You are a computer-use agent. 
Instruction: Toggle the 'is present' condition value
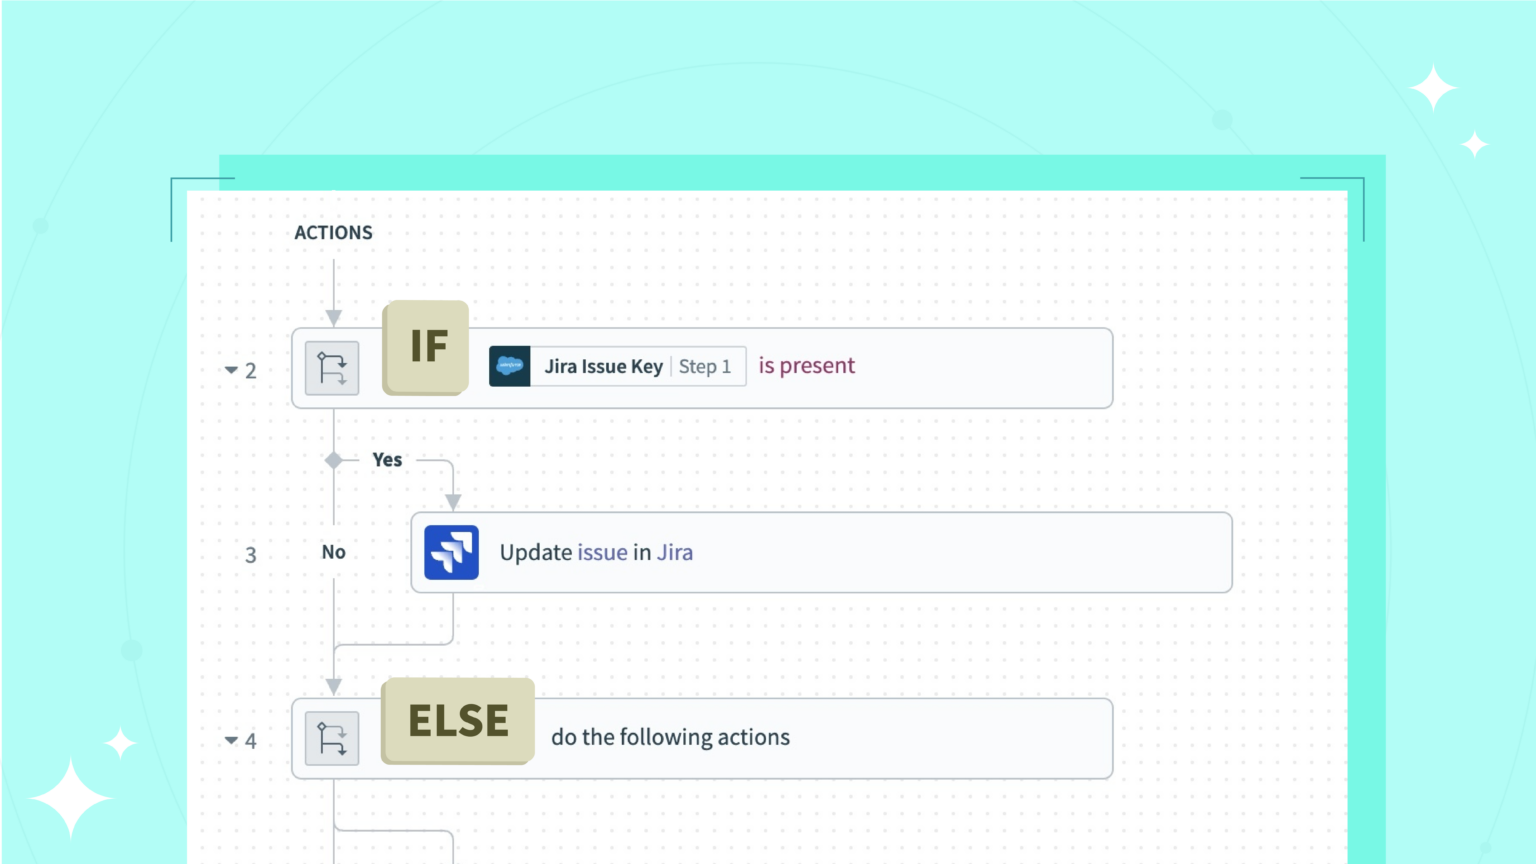click(x=806, y=365)
